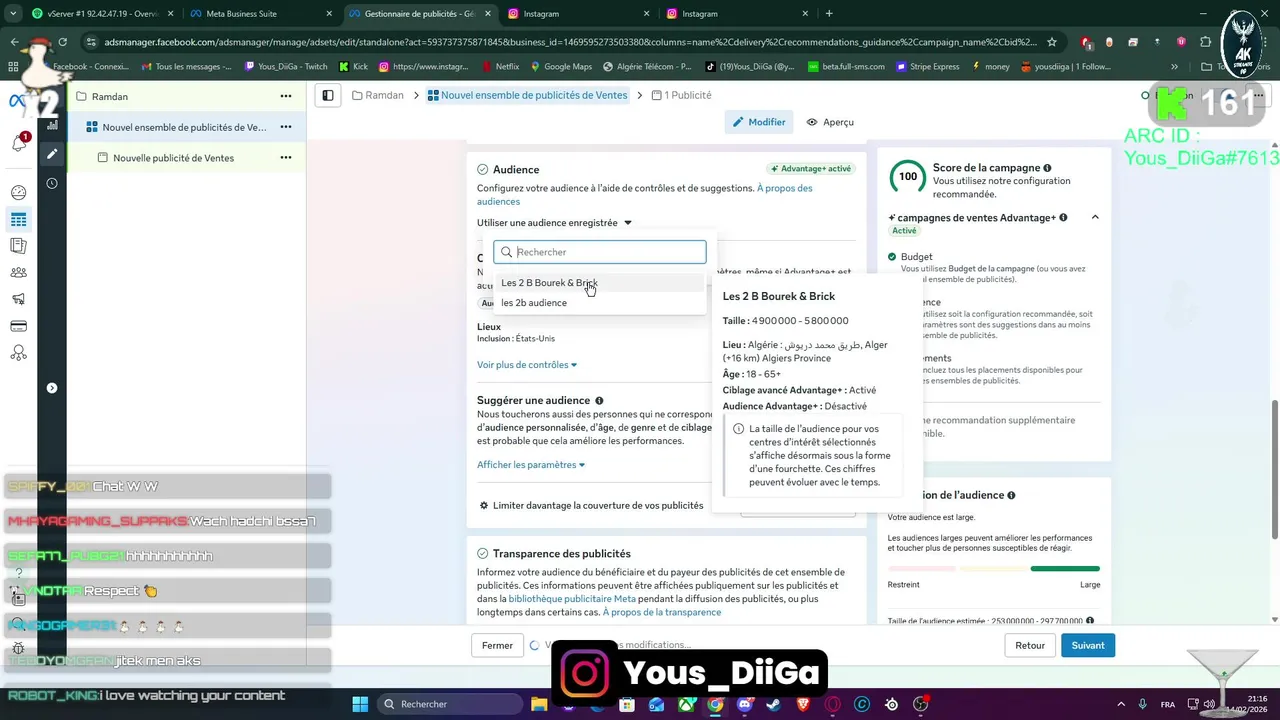This screenshot has width=1280, height=720.
Task: Go to Ramdan in breadcrumb
Action: pyautogui.click(x=378, y=95)
